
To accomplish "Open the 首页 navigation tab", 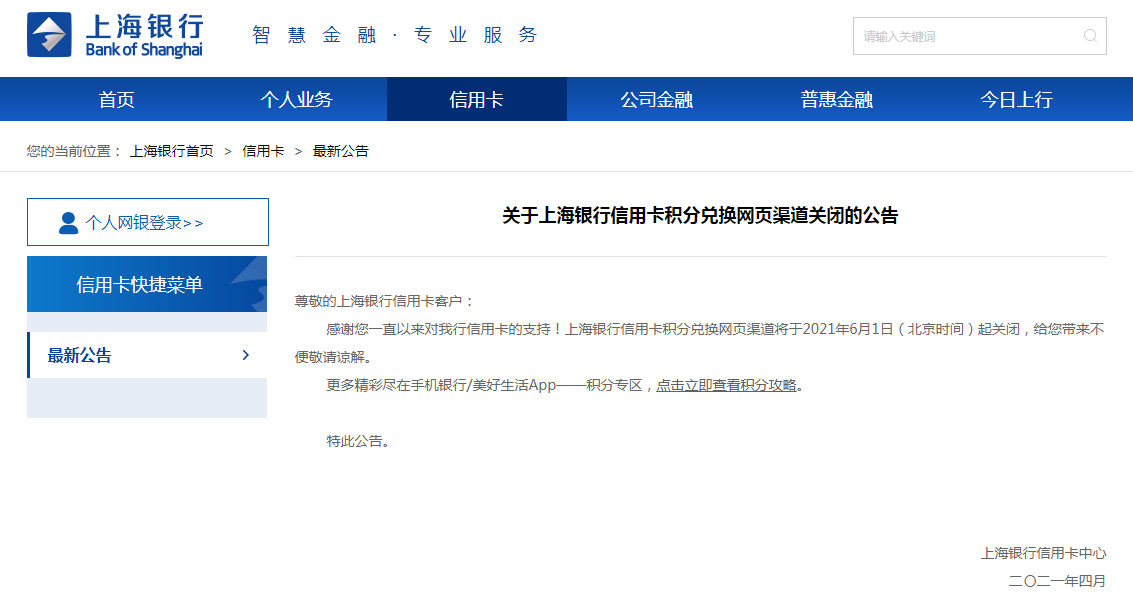I will point(116,99).
